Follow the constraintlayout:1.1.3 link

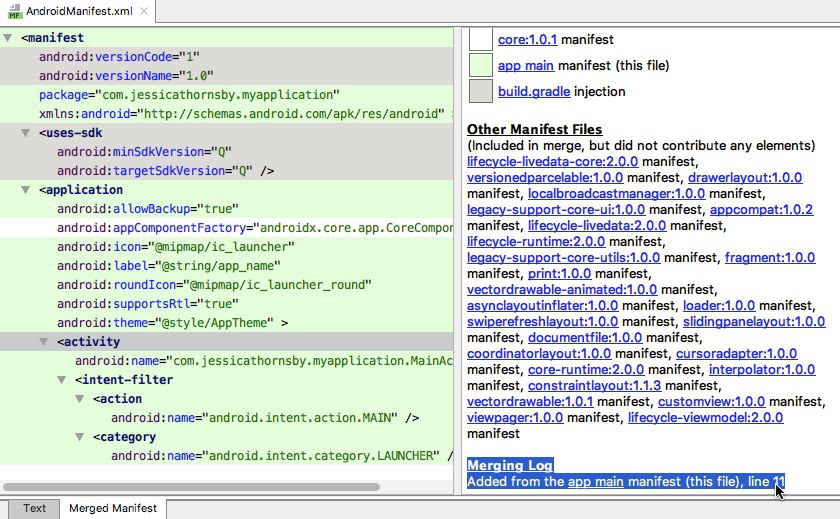coord(608,386)
